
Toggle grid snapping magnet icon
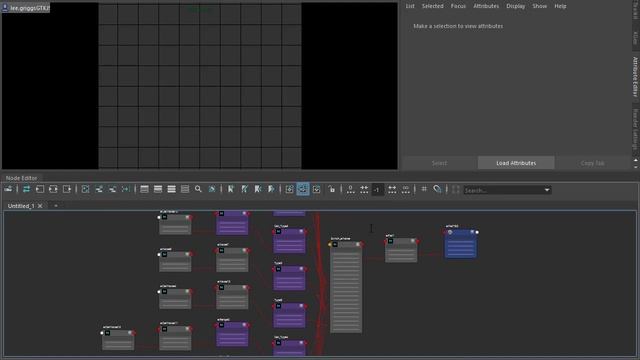pyautogui.click(x=437, y=189)
